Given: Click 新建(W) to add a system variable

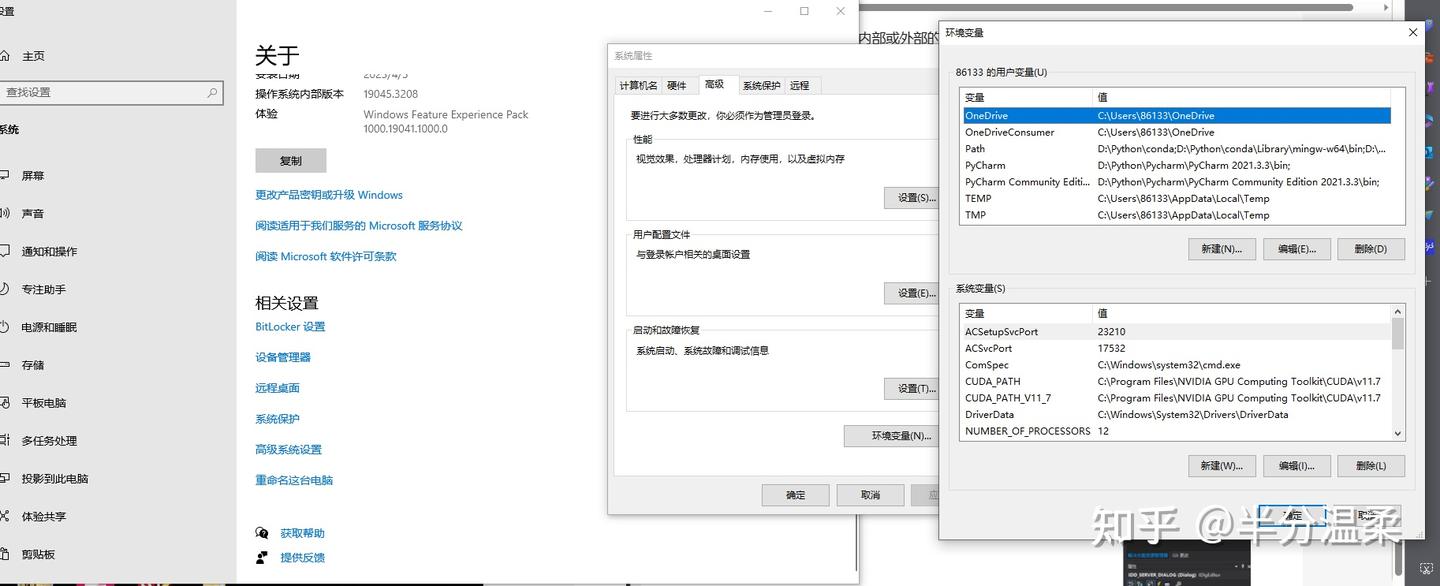Looking at the screenshot, I should point(1222,465).
